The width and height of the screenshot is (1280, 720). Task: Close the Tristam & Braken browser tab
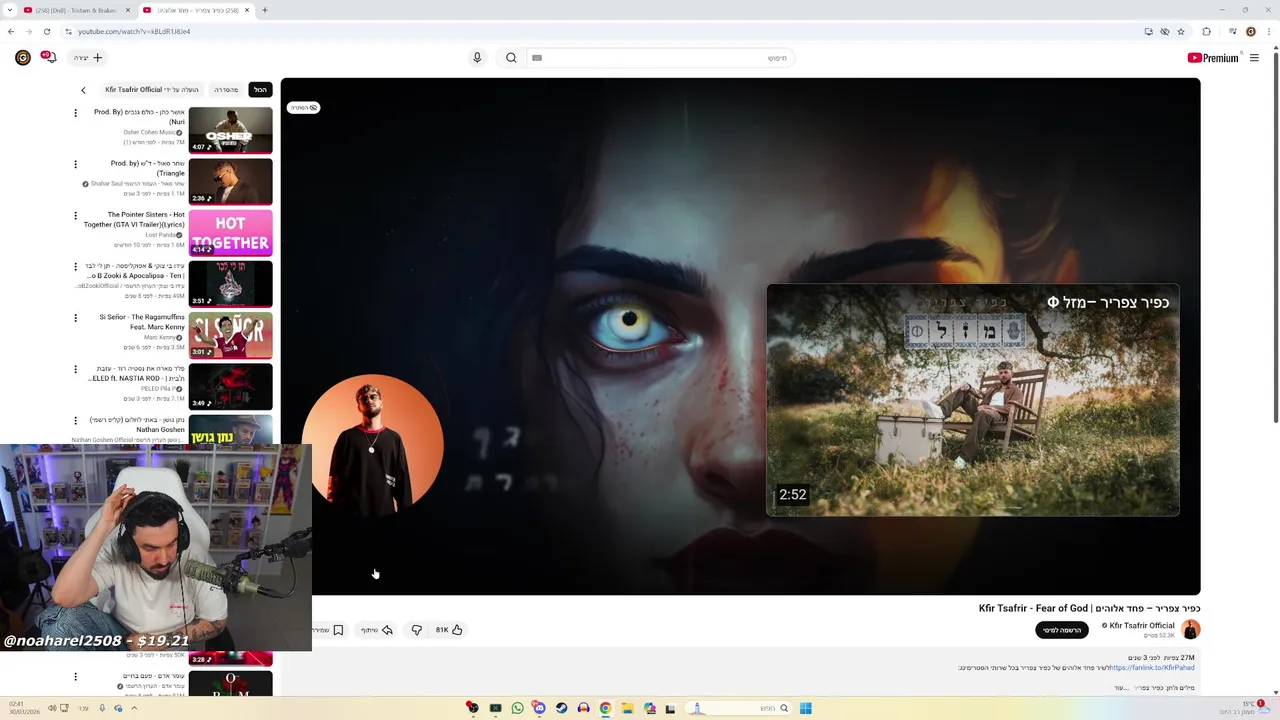click(128, 10)
